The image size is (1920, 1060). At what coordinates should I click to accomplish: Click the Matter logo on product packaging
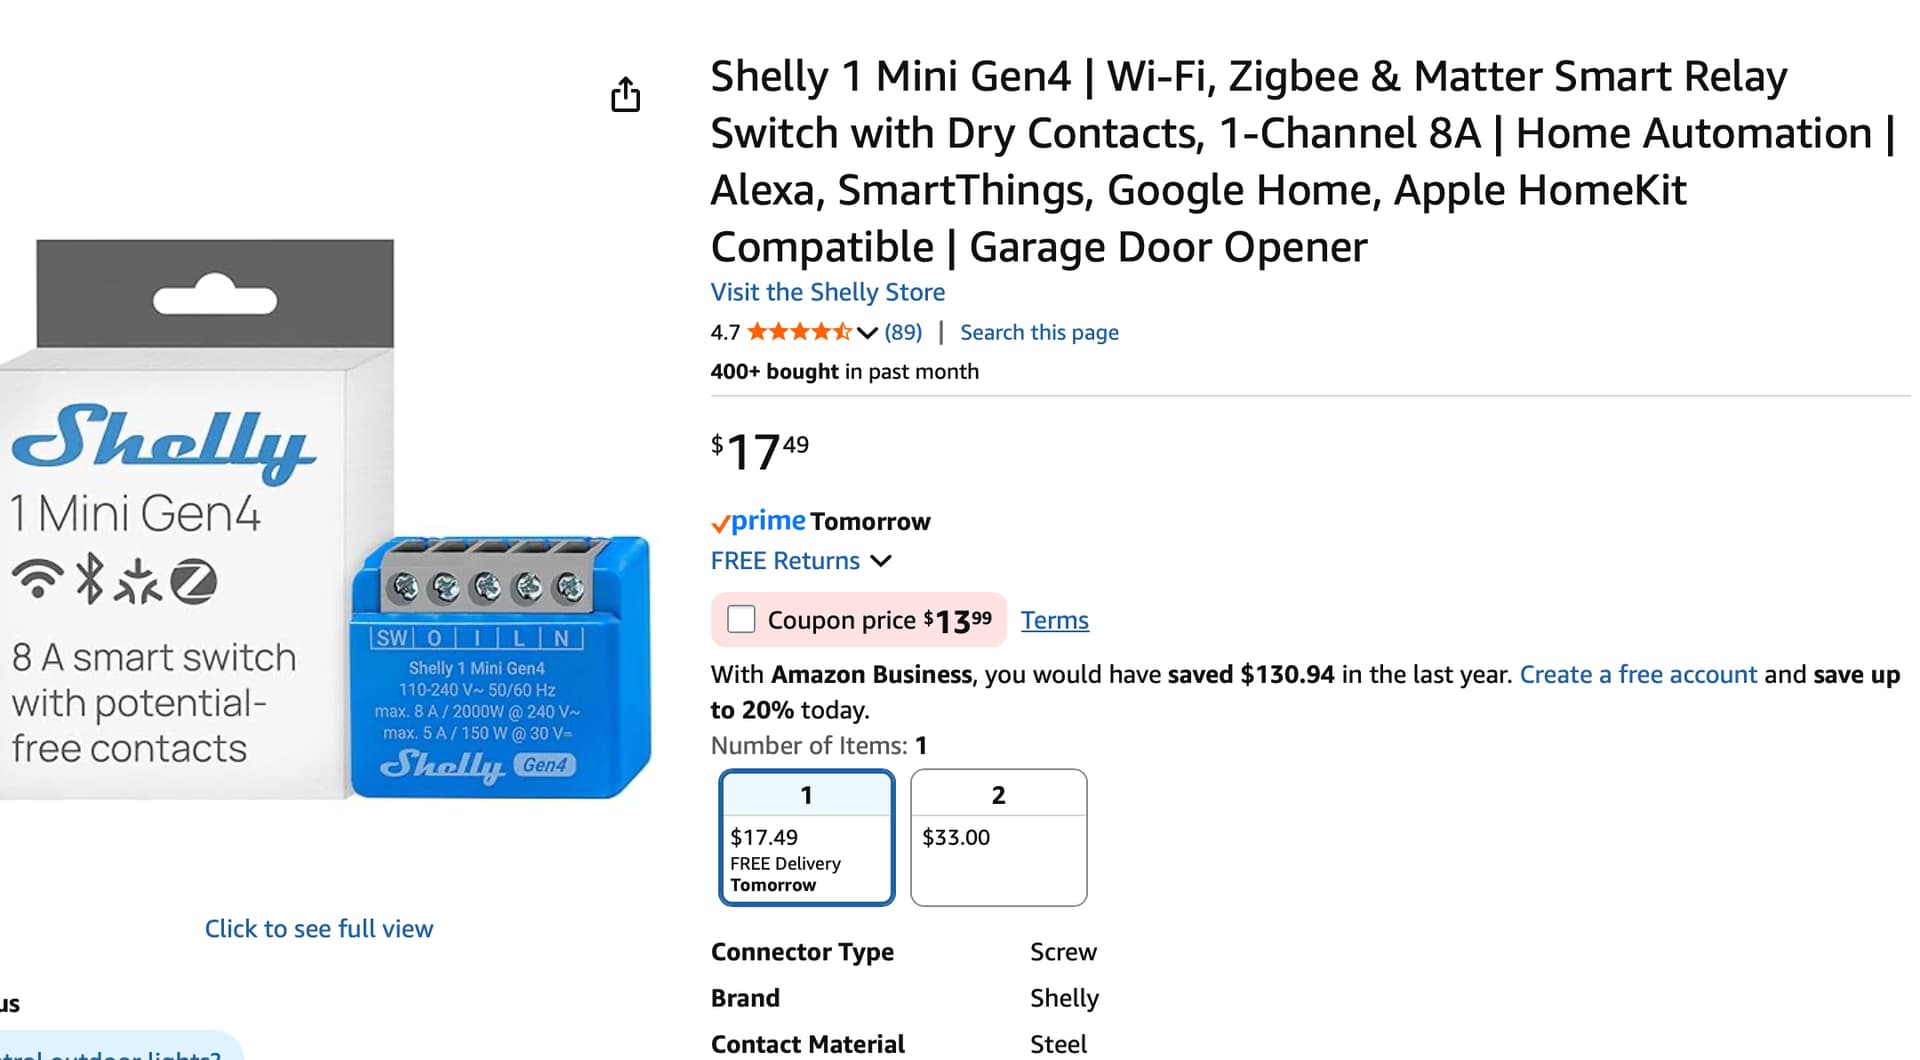[x=137, y=581]
